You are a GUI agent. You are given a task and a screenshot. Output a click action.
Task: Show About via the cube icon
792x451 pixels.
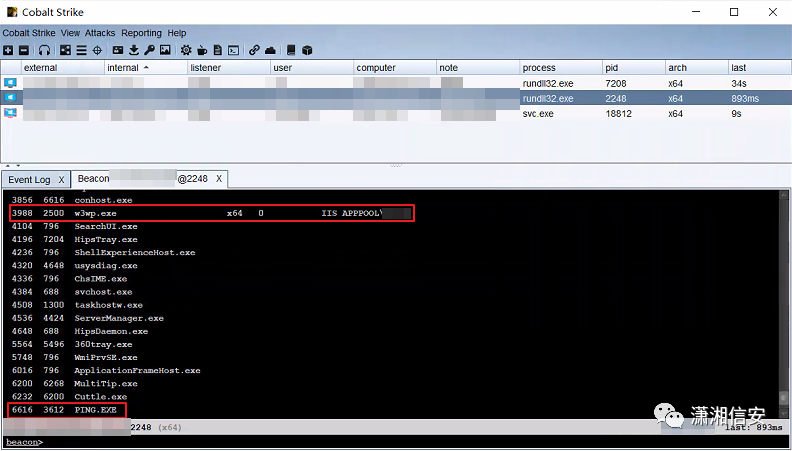coord(307,50)
